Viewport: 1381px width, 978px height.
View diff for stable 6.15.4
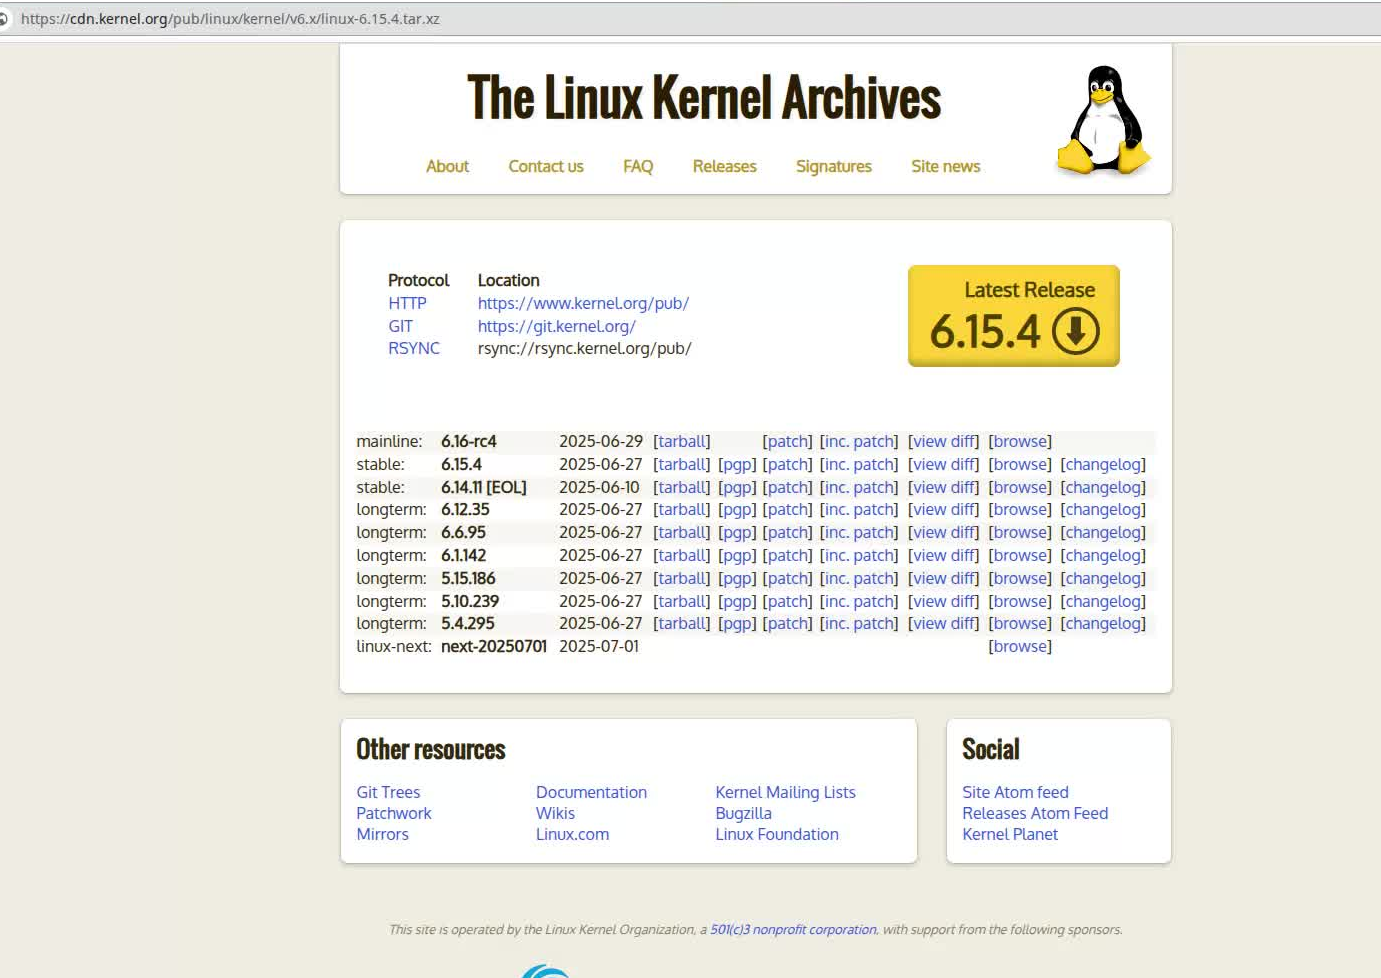pyautogui.click(x=944, y=464)
